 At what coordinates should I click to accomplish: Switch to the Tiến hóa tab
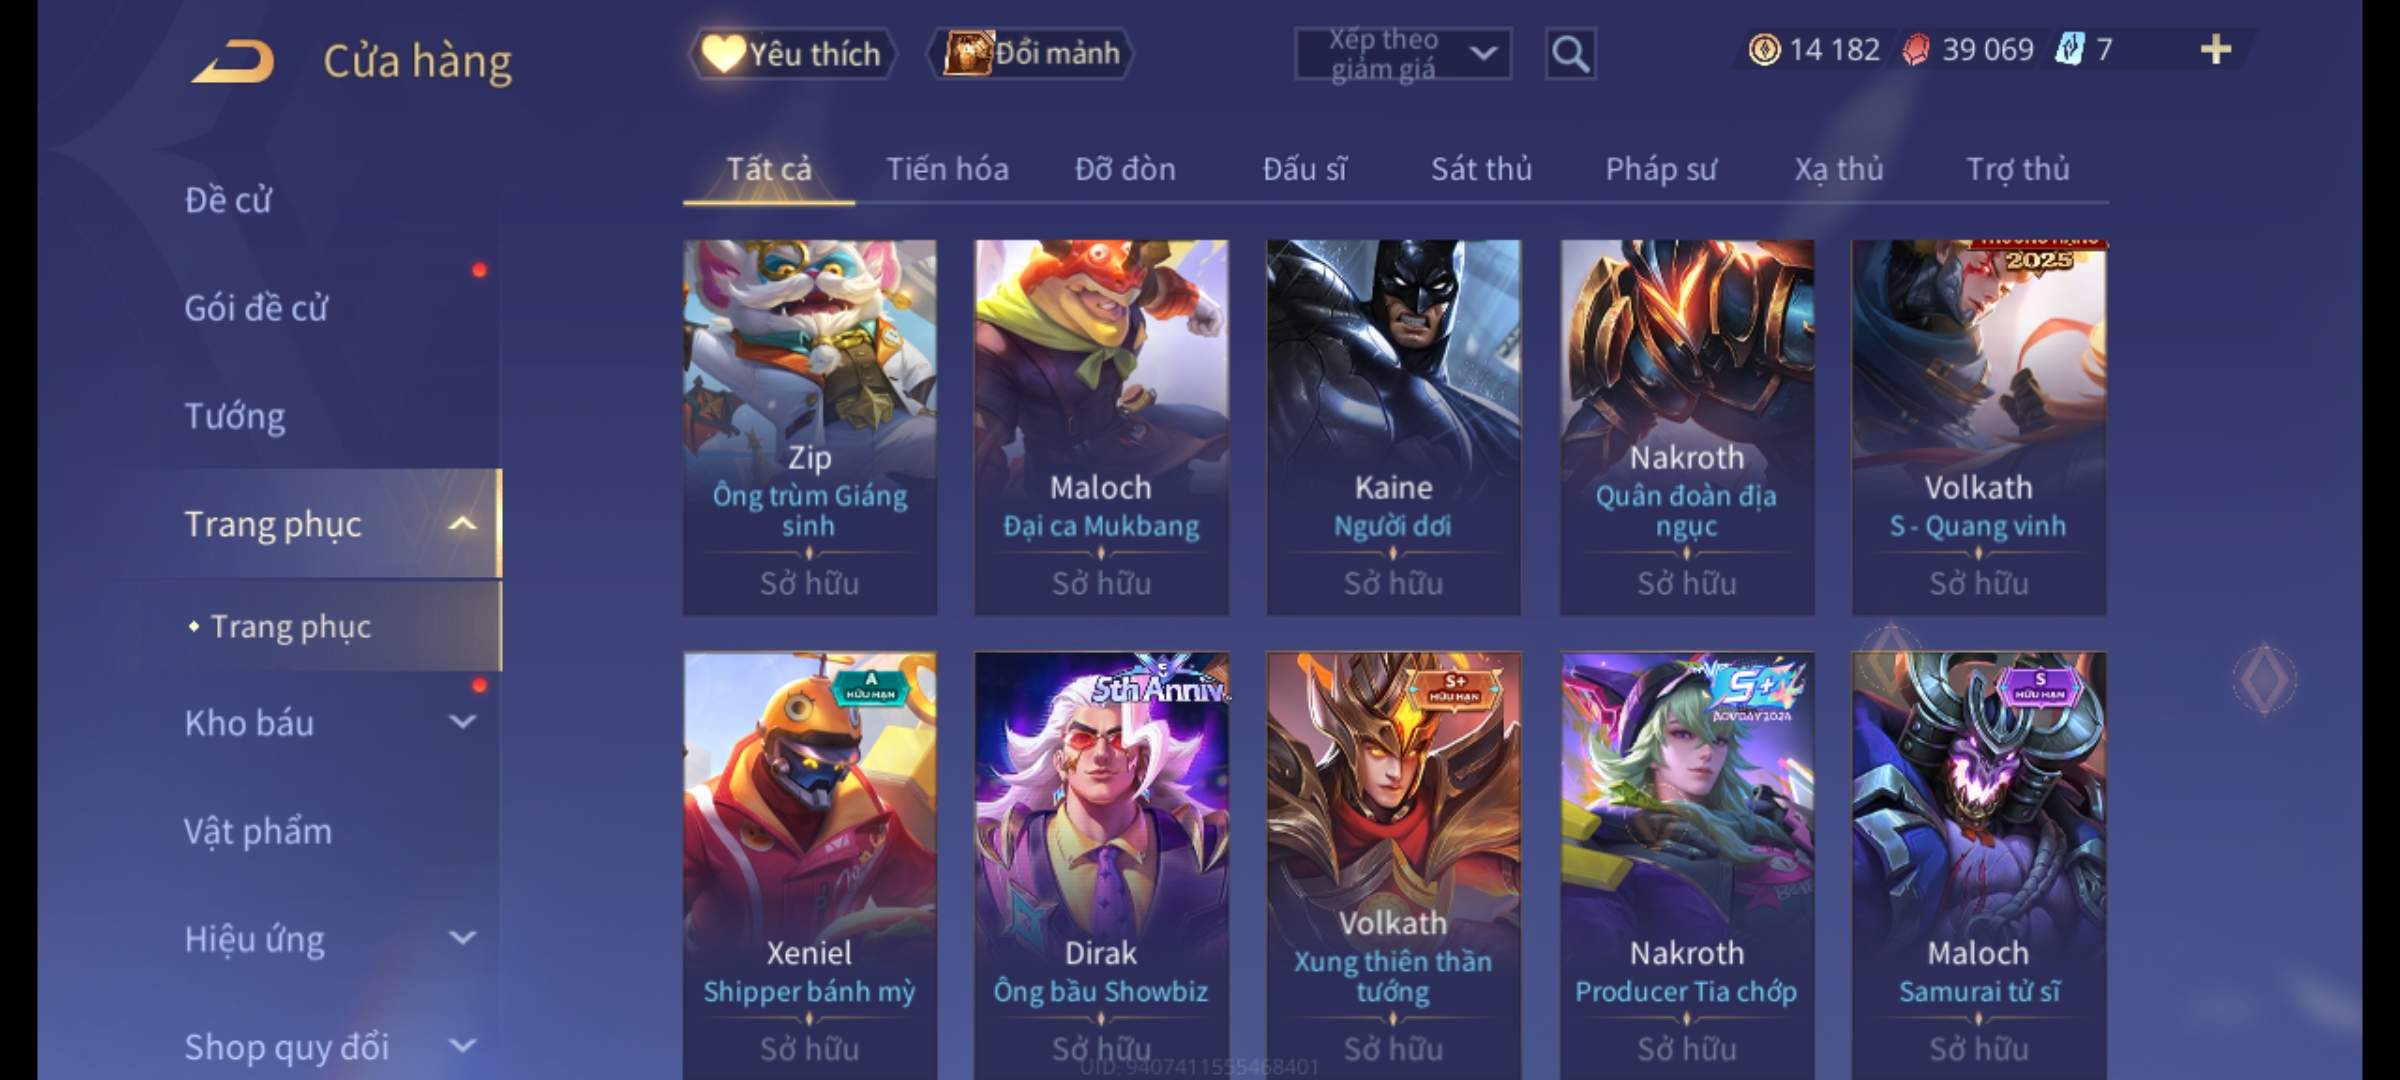(947, 169)
